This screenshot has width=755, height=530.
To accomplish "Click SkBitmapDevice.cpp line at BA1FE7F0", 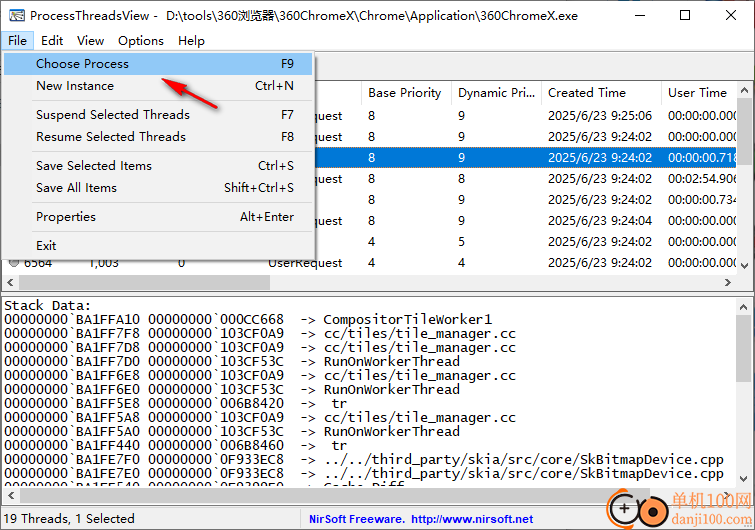I will click(x=364, y=459).
